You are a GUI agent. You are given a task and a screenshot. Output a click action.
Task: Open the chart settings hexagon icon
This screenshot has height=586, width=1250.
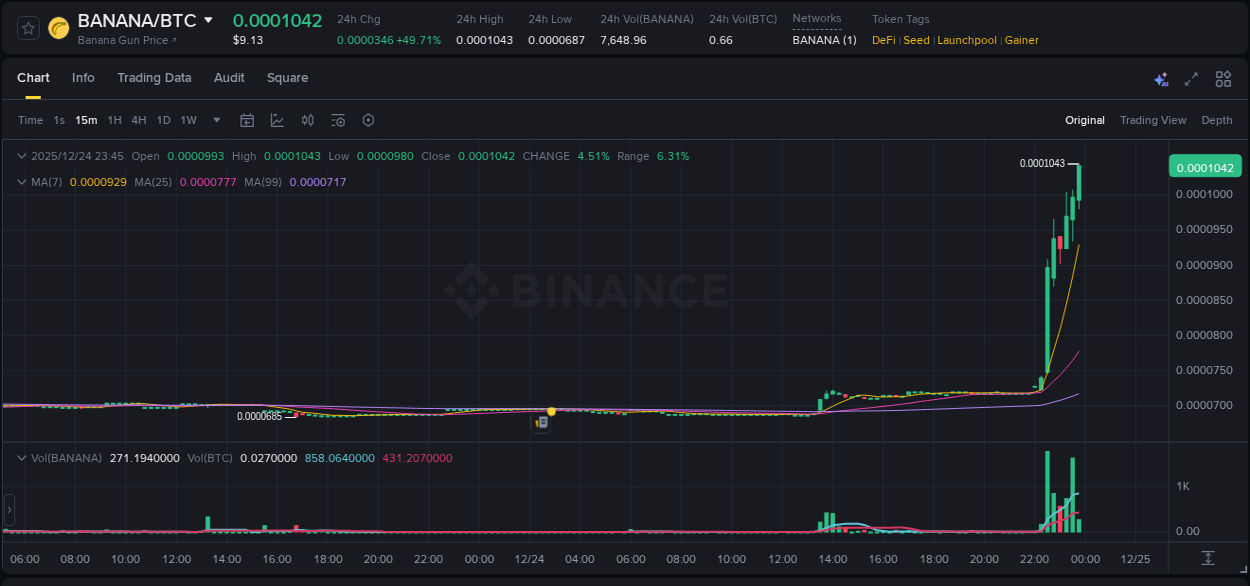coord(368,120)
